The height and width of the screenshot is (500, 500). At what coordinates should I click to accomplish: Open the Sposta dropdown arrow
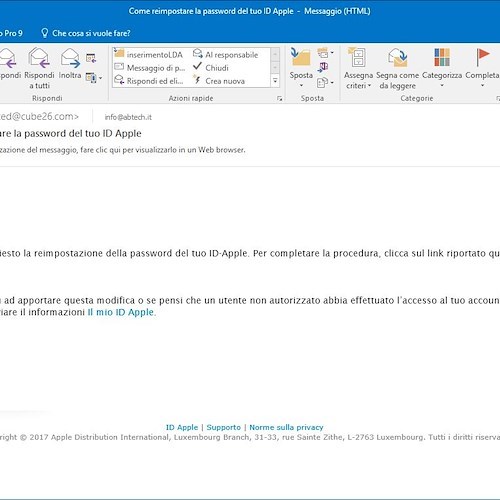(301, 86)
